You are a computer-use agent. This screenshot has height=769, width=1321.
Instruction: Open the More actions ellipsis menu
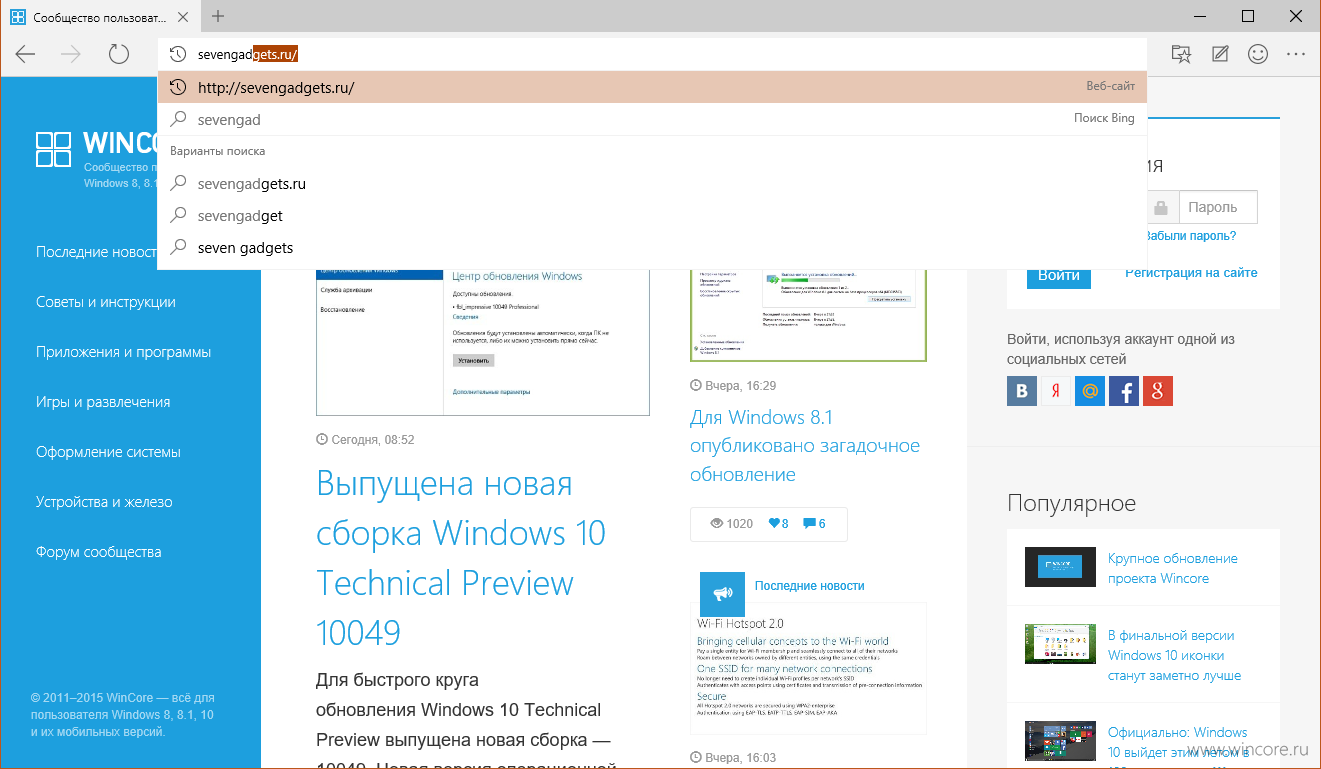1296,54
